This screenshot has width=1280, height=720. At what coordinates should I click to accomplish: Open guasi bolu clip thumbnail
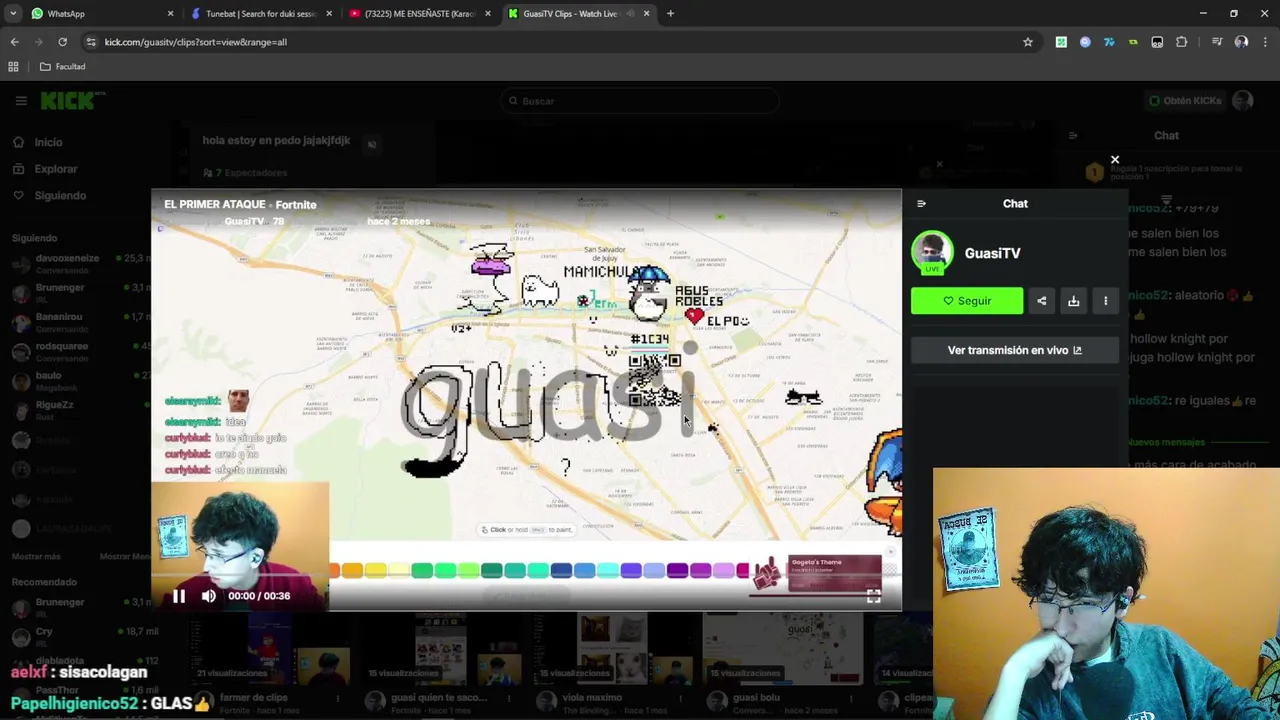784,646
